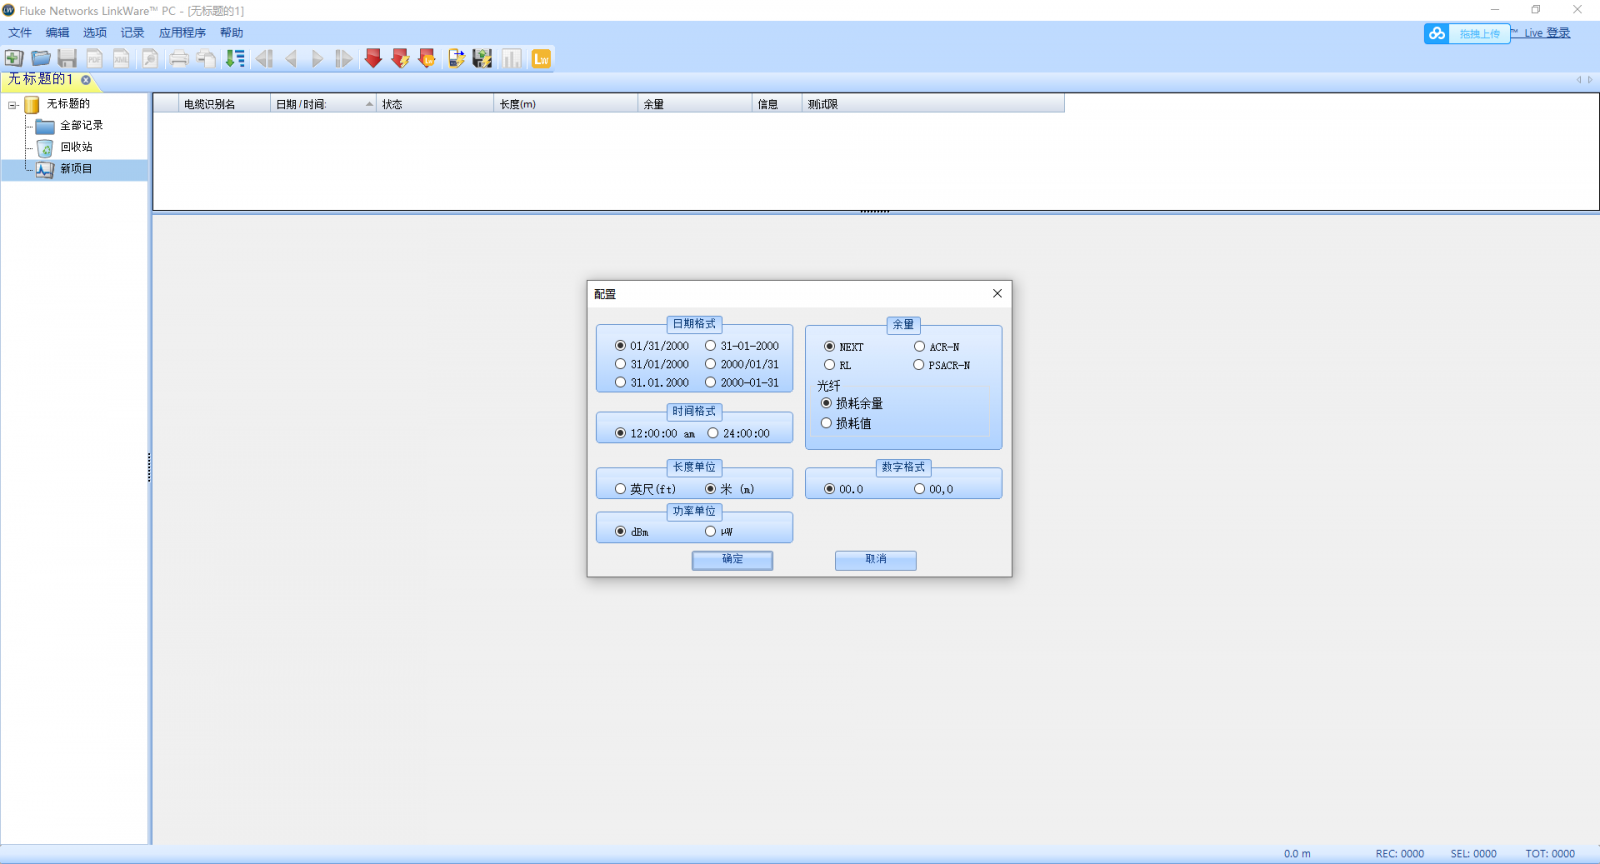Open the 应用程序 menu
The height and width of the screenshot is (864, 1600).
182,33
